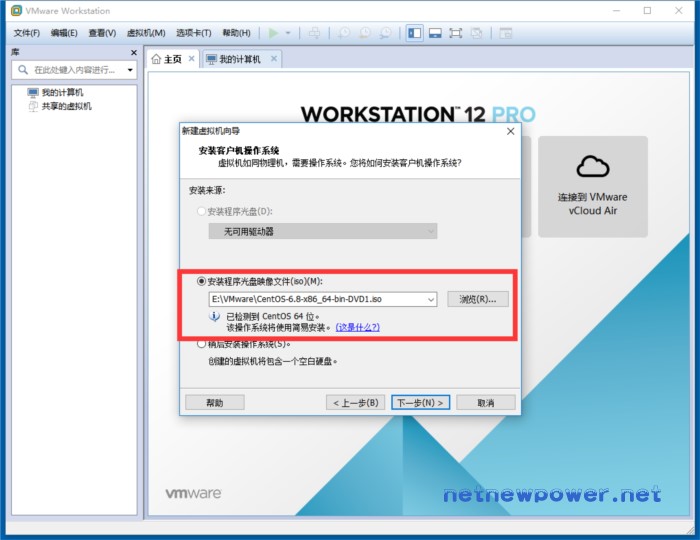
Task: Open the 编辑(E) menu
Action: pos(64,33)
